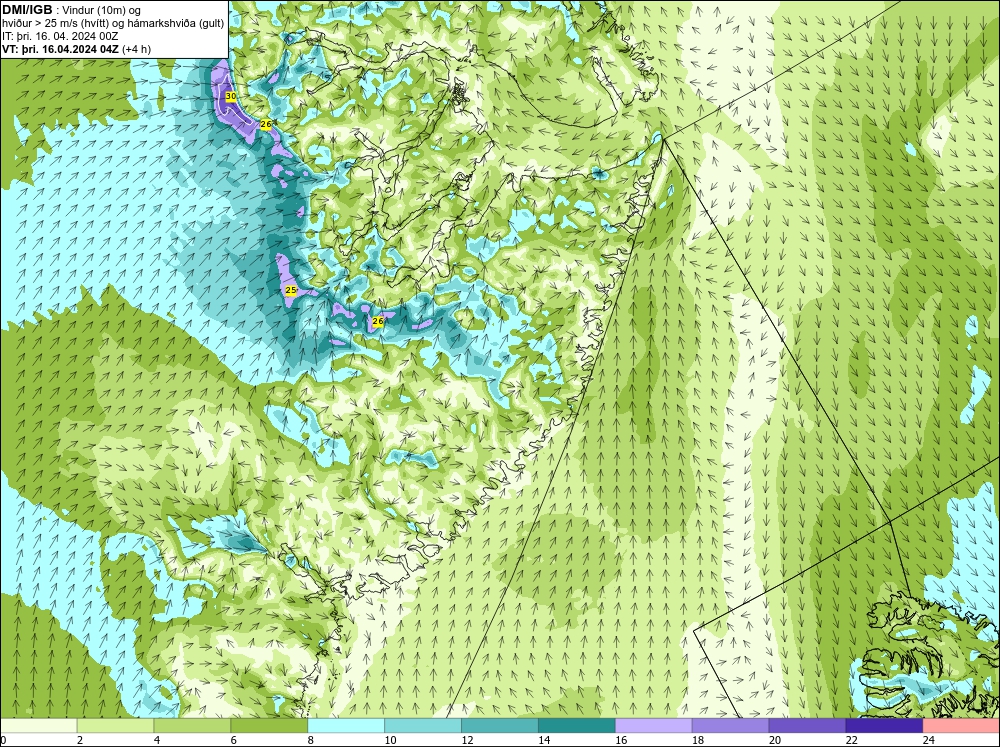Click the 18–20 m/s purple legend swatch

tap(730, 726)
